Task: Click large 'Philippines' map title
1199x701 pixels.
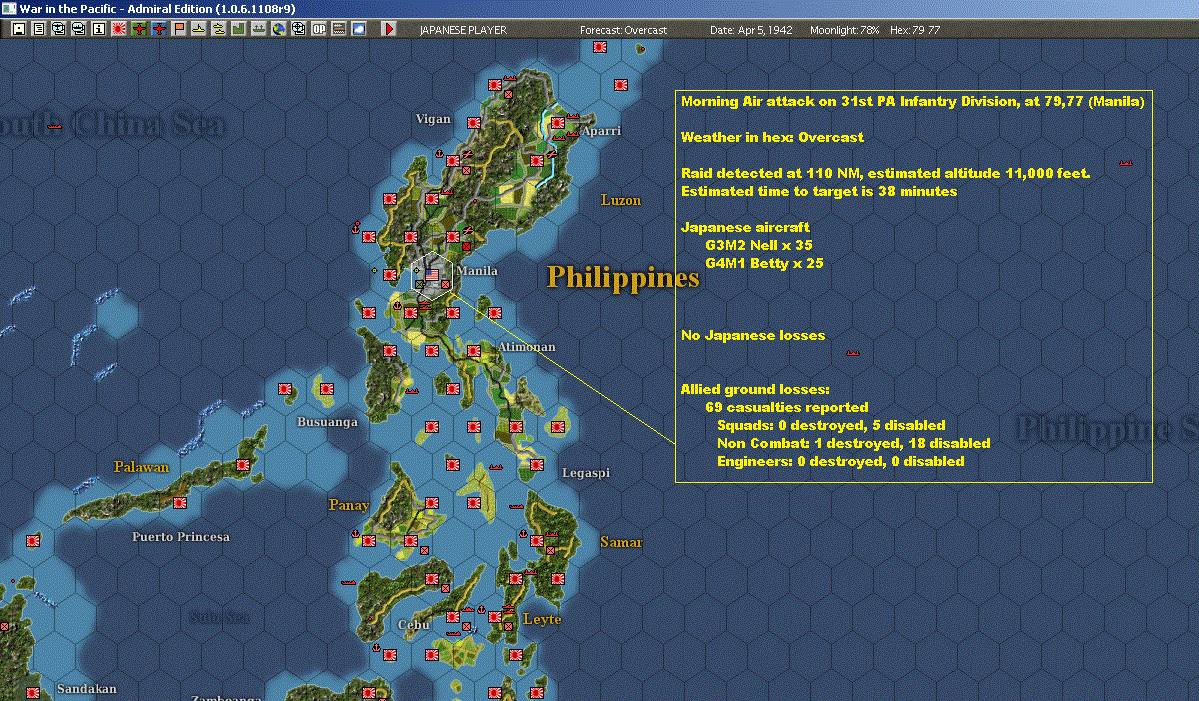Action: pyautogui.click(x=622, y=277)
